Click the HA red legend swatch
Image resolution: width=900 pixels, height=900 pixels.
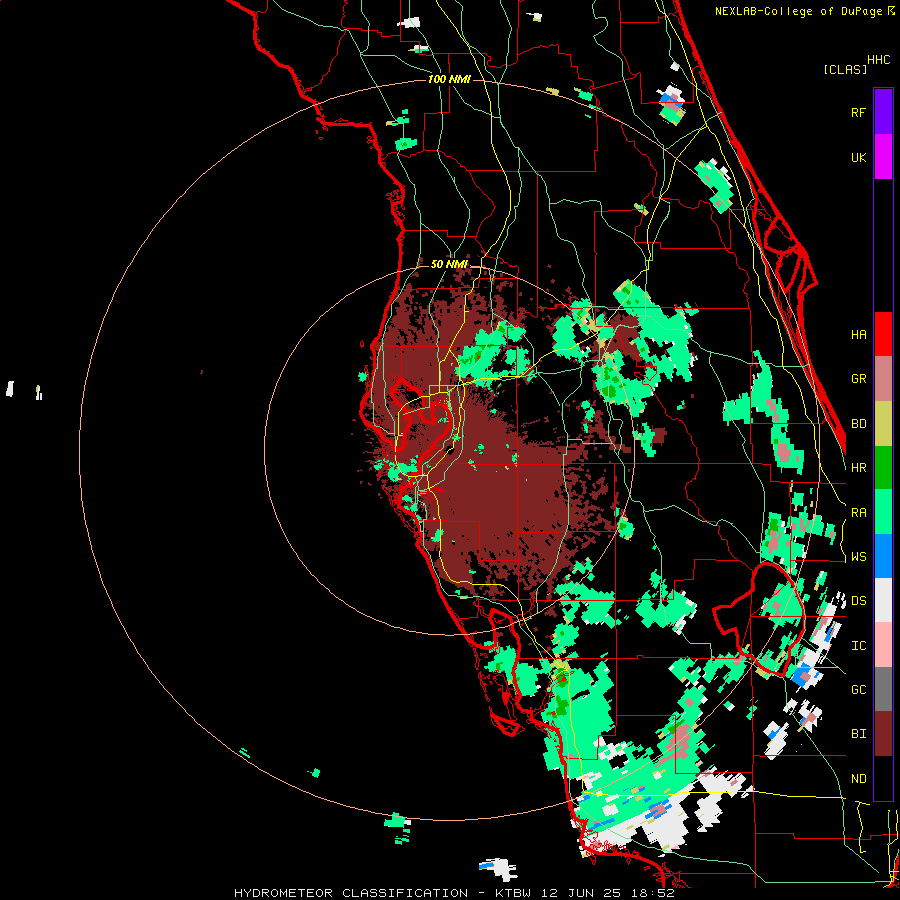pos(883,334)
